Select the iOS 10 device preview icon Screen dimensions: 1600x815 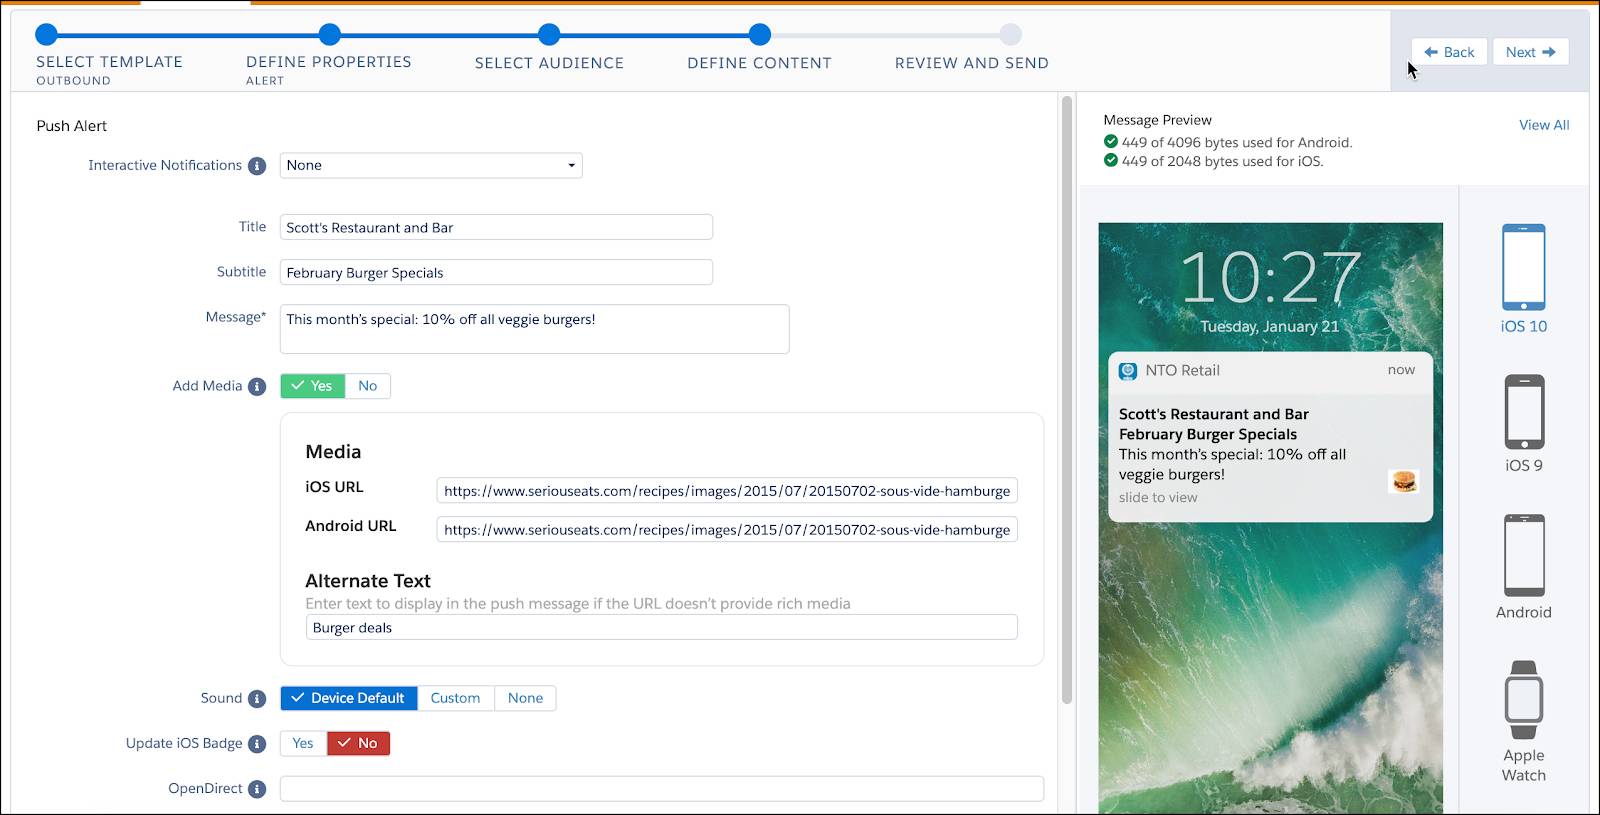1523,267
